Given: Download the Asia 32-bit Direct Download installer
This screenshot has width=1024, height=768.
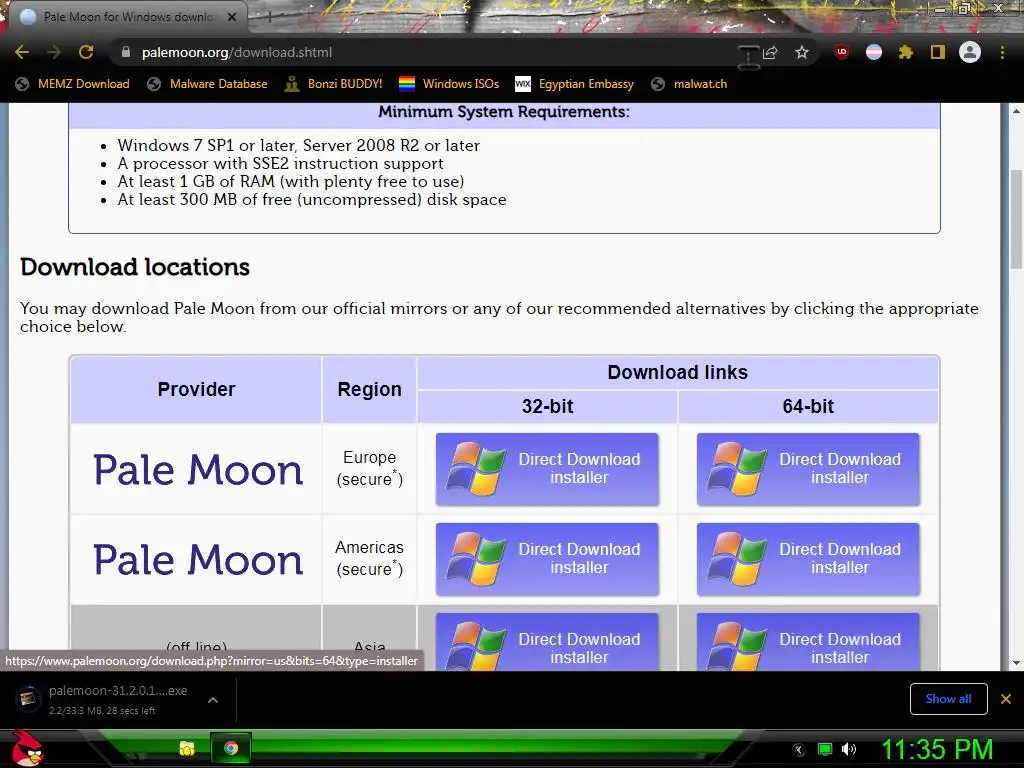Looking at the screenshot, I should coord(547,642).
